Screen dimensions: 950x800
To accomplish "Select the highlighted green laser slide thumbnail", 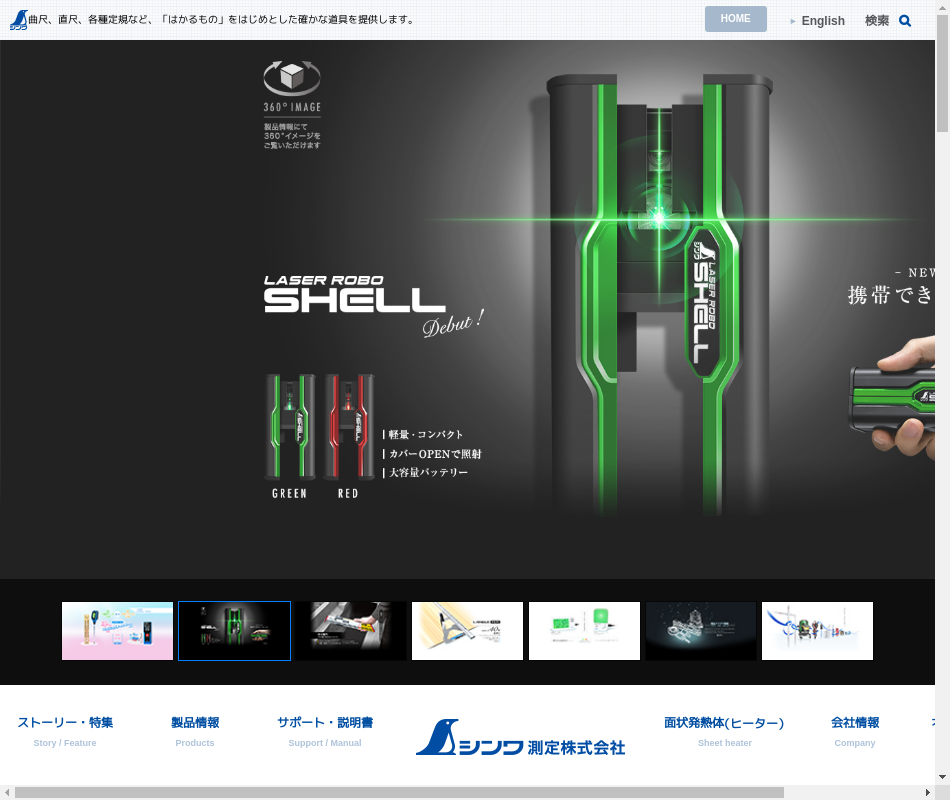I will click(234, 631).
